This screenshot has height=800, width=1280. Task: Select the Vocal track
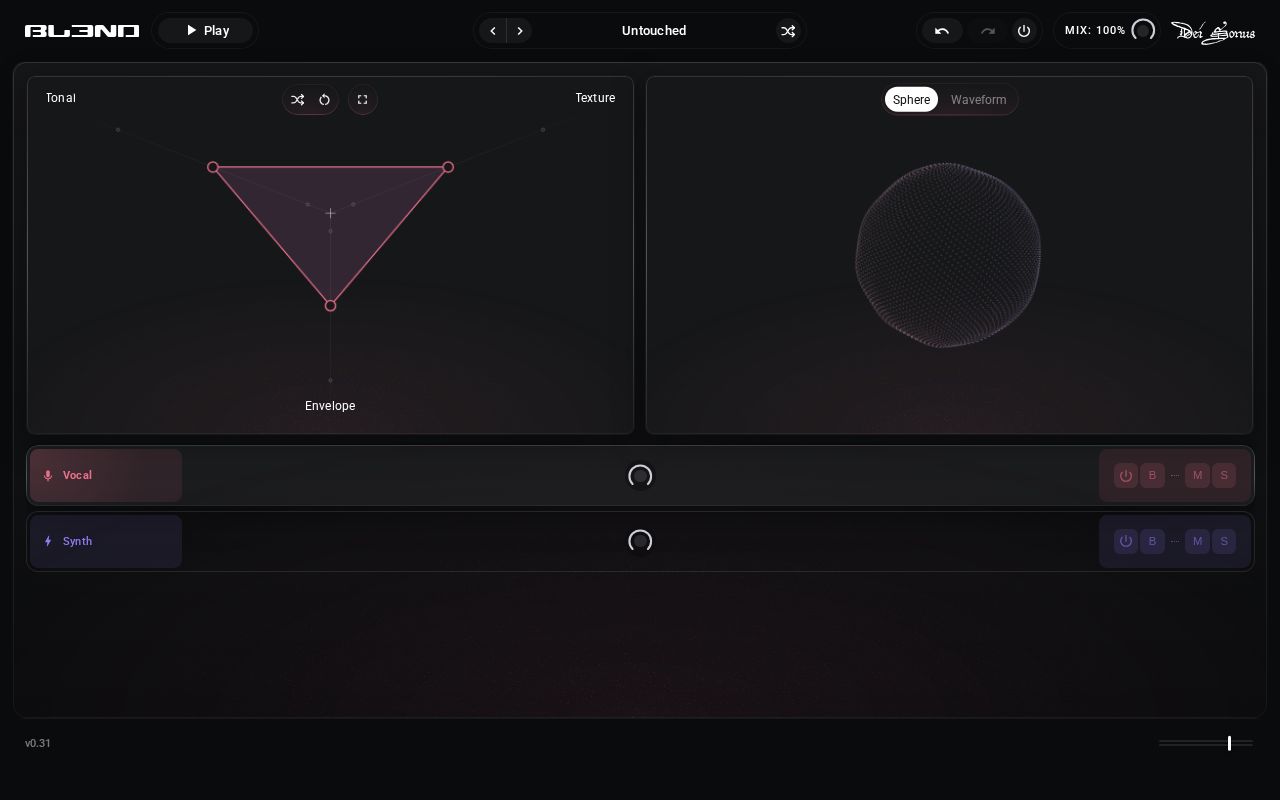pyautogui.click(x=106, y=476)
